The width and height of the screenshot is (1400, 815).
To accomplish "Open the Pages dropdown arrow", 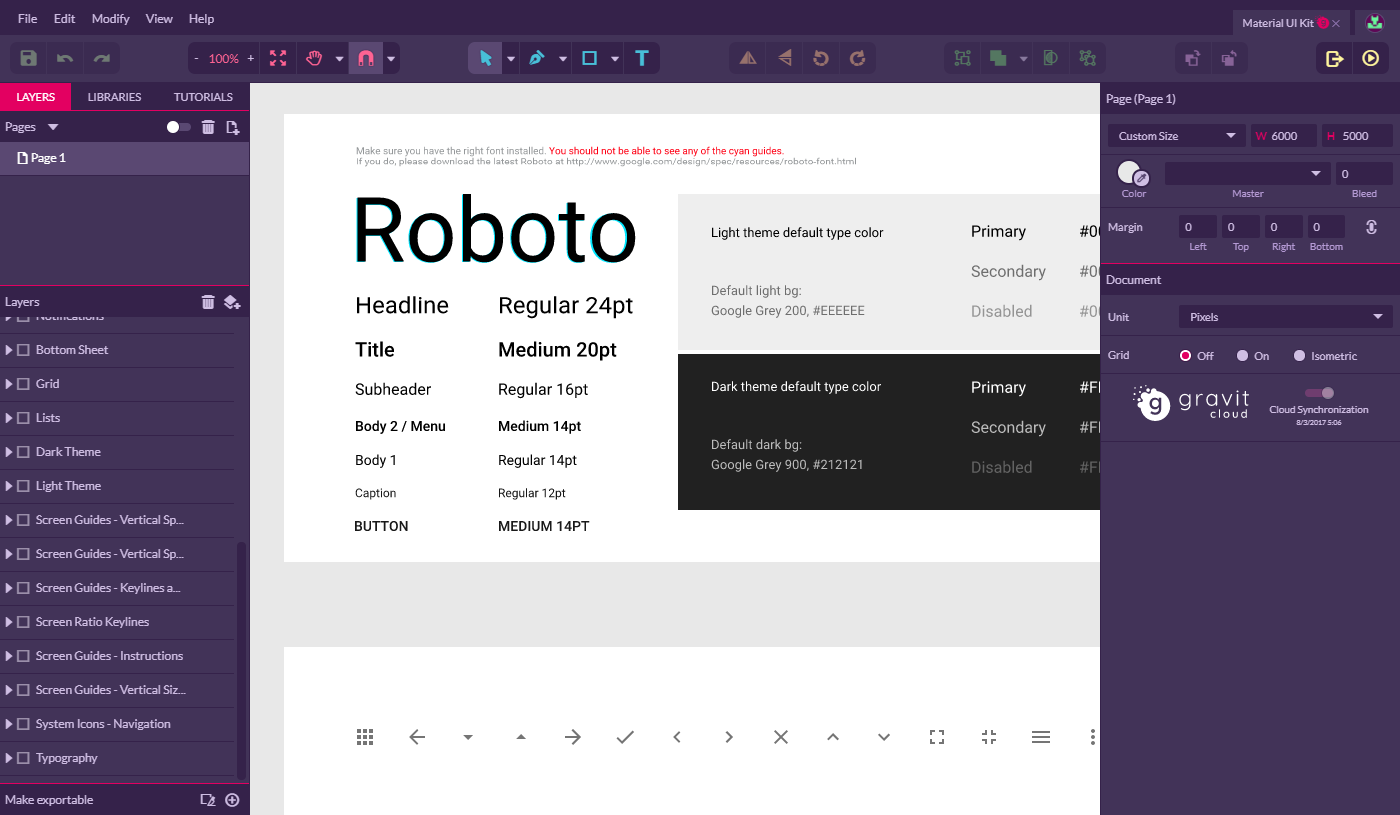I will click(53, 127).
